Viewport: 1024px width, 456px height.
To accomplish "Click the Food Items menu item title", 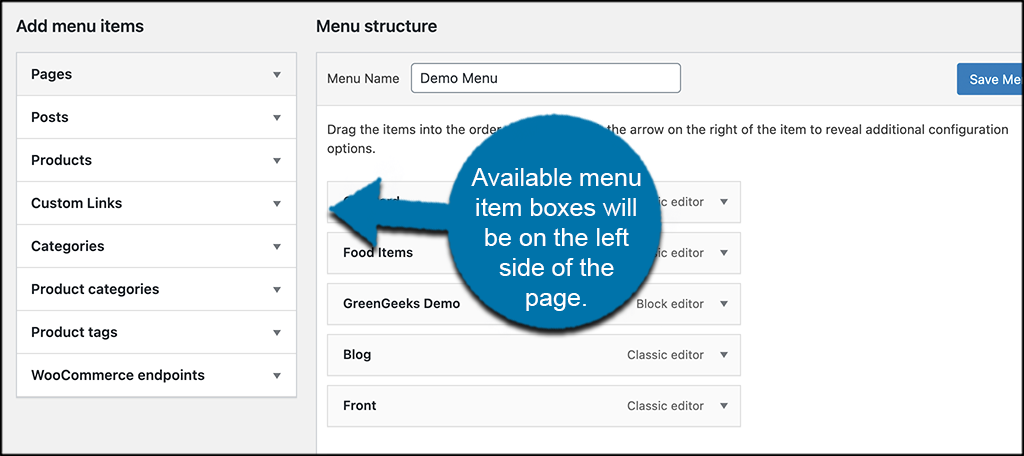I will click(x=377, y=252).
